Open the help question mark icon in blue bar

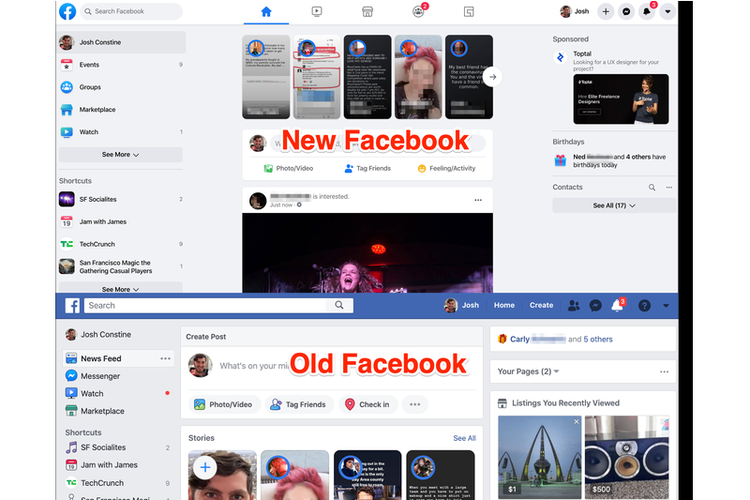click(x=644, y=305)
